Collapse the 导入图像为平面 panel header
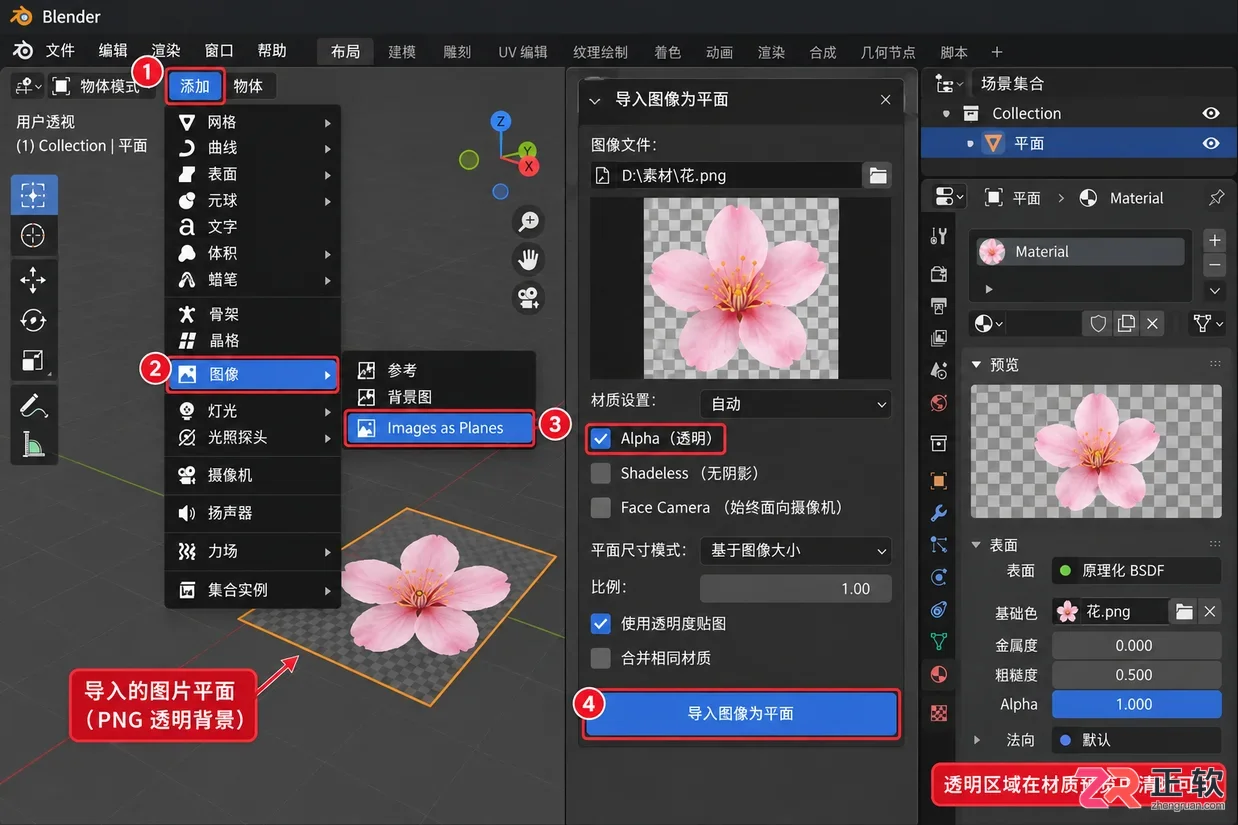 coord(595,100)
